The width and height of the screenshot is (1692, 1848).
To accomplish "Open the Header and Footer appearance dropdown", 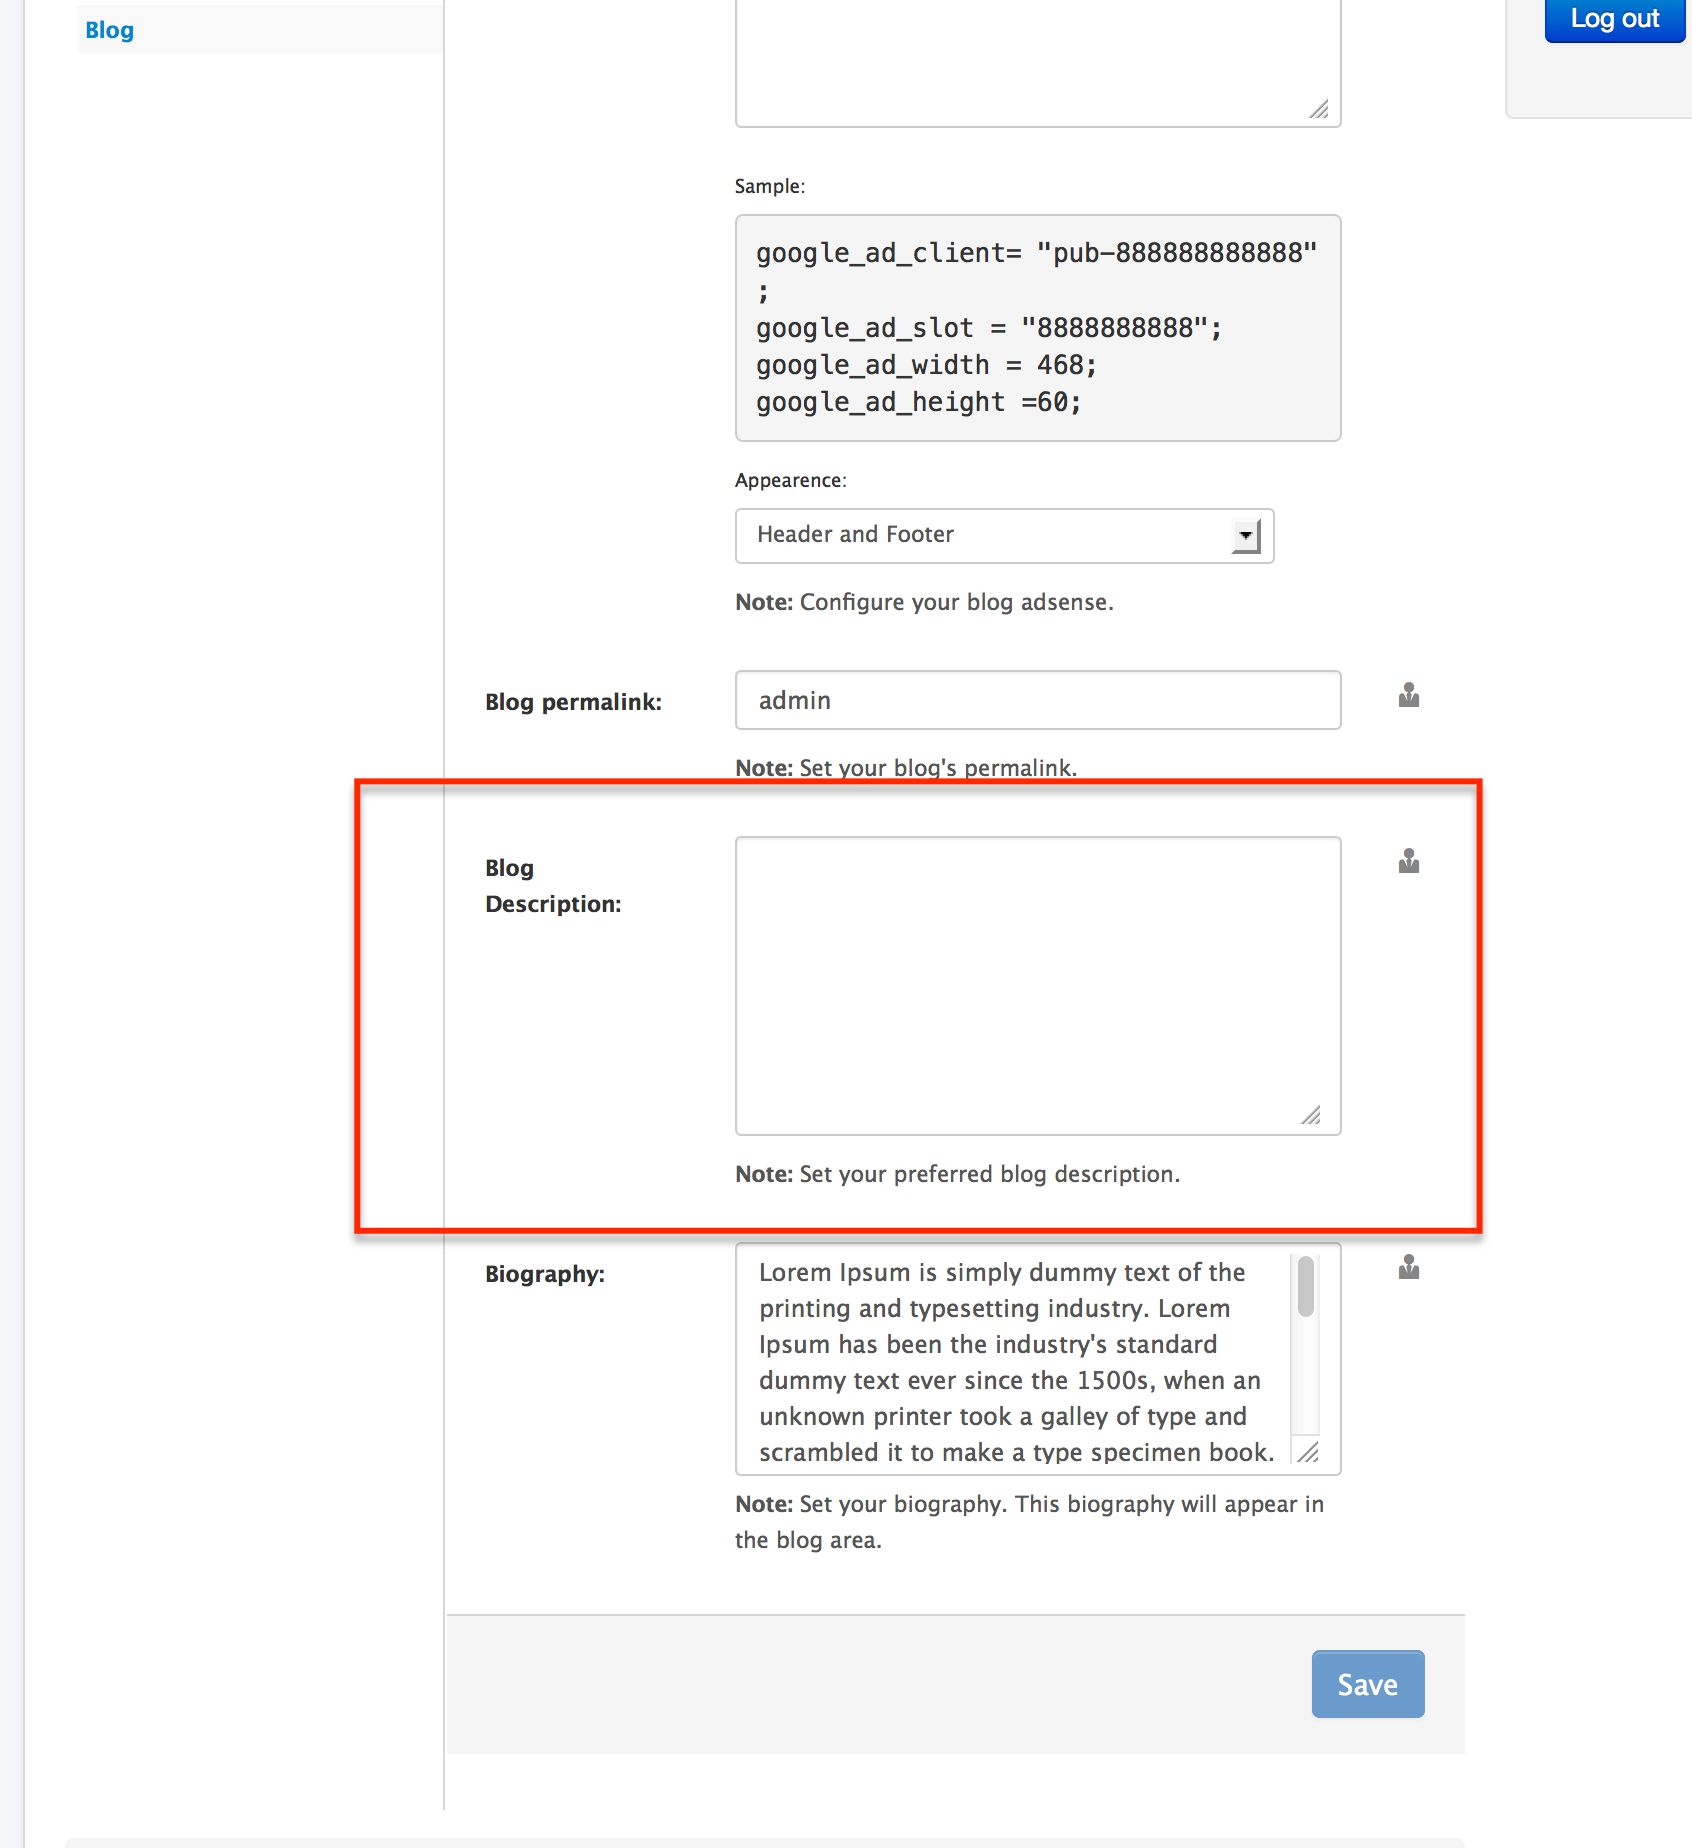I will (1004, 535).
